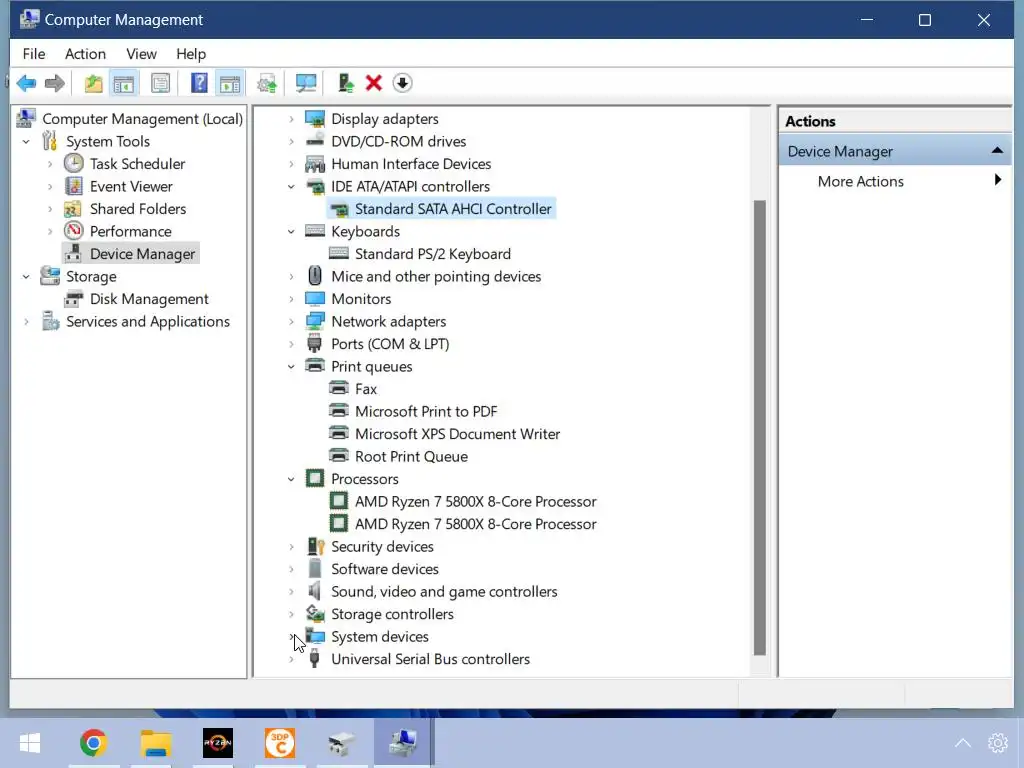Screen dimensions: 1024x768
Task: Click the gear driver settings toolbar icon
Action: pyautogui.click(x=266, y=83)
